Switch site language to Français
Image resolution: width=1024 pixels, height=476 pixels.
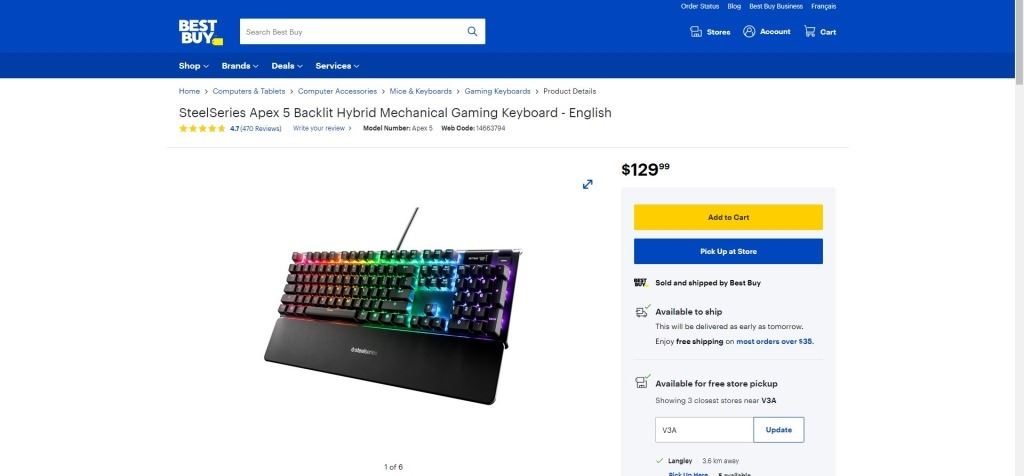click(824, 7)
